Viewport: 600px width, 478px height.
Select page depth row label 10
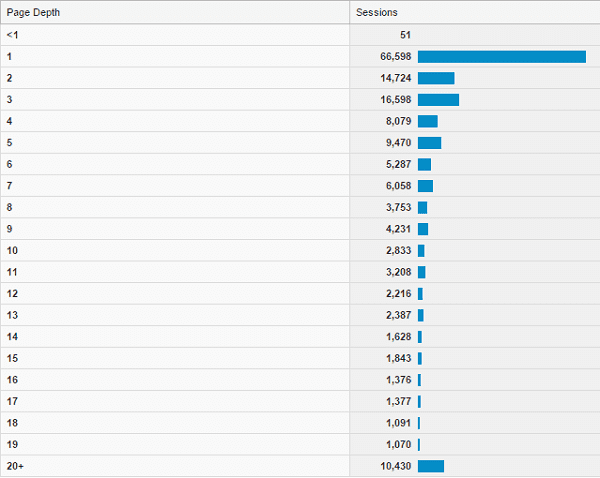(x=12, y=250)
